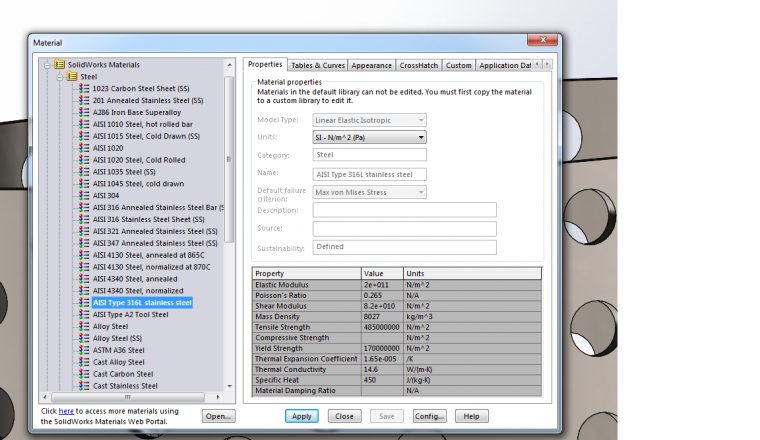Click the icon beside AISI 347 Annealed Stainless Steel (SS)
Viewport: 760px width, 440px height.
click(84, 243)
